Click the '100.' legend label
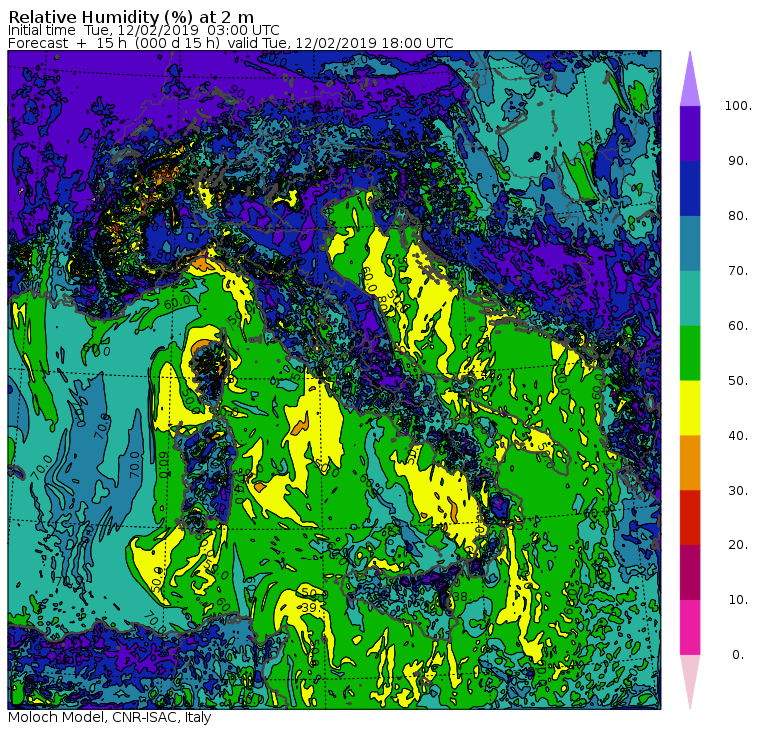 click(738, 106)
